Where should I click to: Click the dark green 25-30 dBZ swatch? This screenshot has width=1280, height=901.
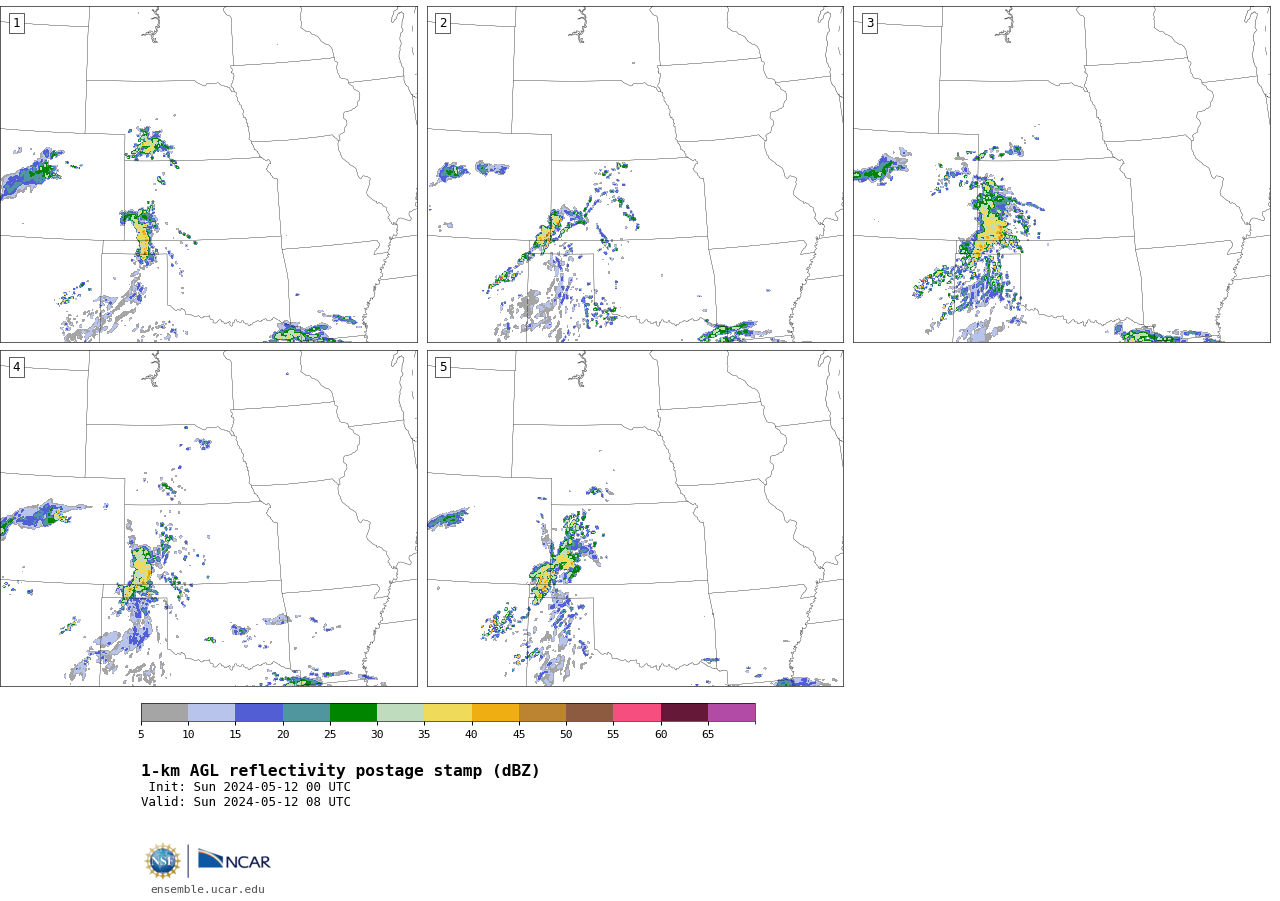point(353,712)
